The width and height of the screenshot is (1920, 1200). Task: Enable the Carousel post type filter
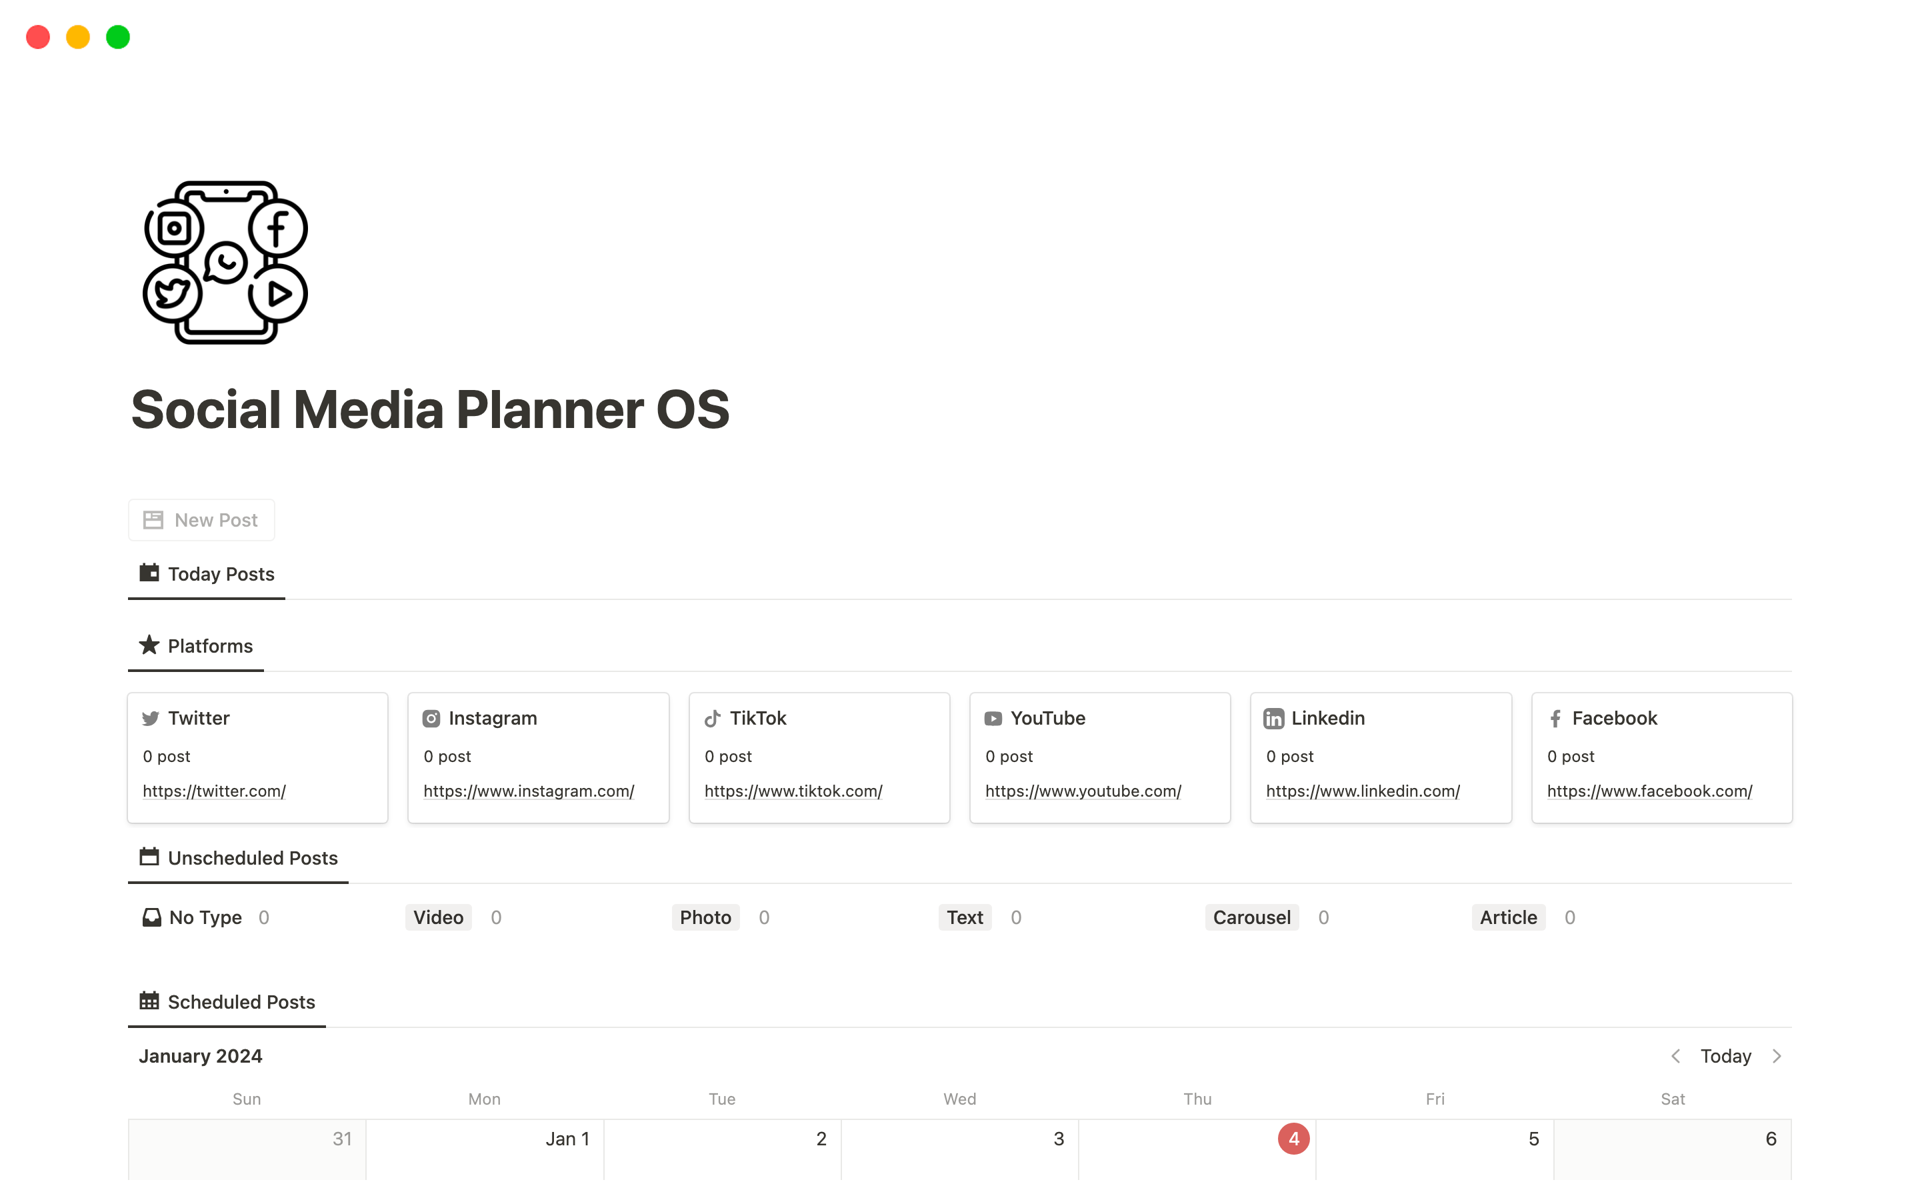[x=1251, y=917]
